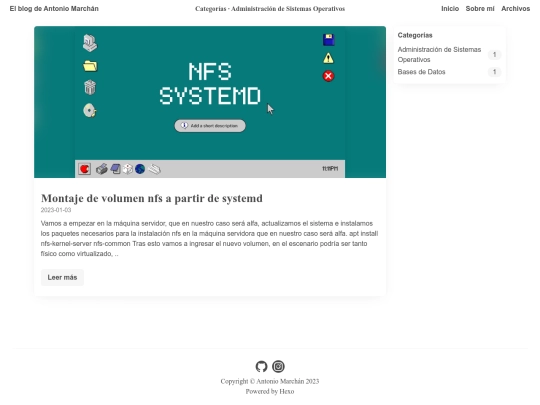The image size is (540, 405).
Task: Open the Hexo link in footer
Action: point(287,392)
